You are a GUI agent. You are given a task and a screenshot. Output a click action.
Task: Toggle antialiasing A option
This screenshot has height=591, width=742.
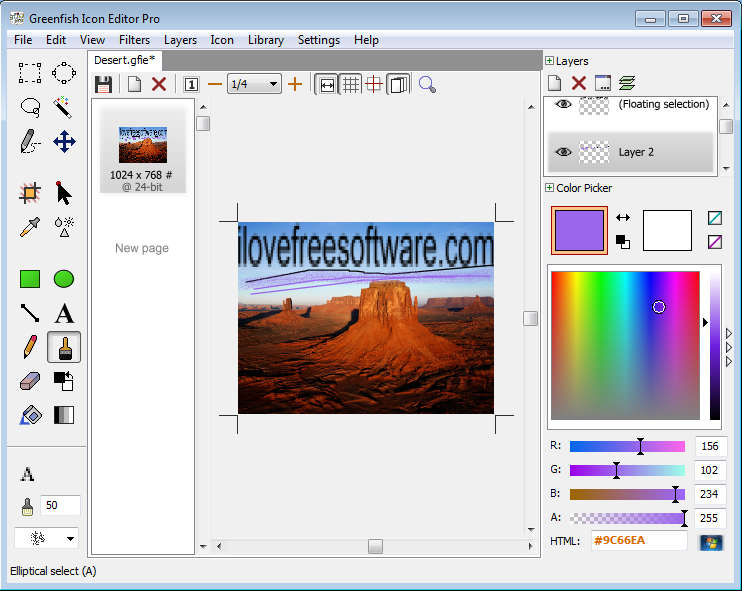[27, 474]
